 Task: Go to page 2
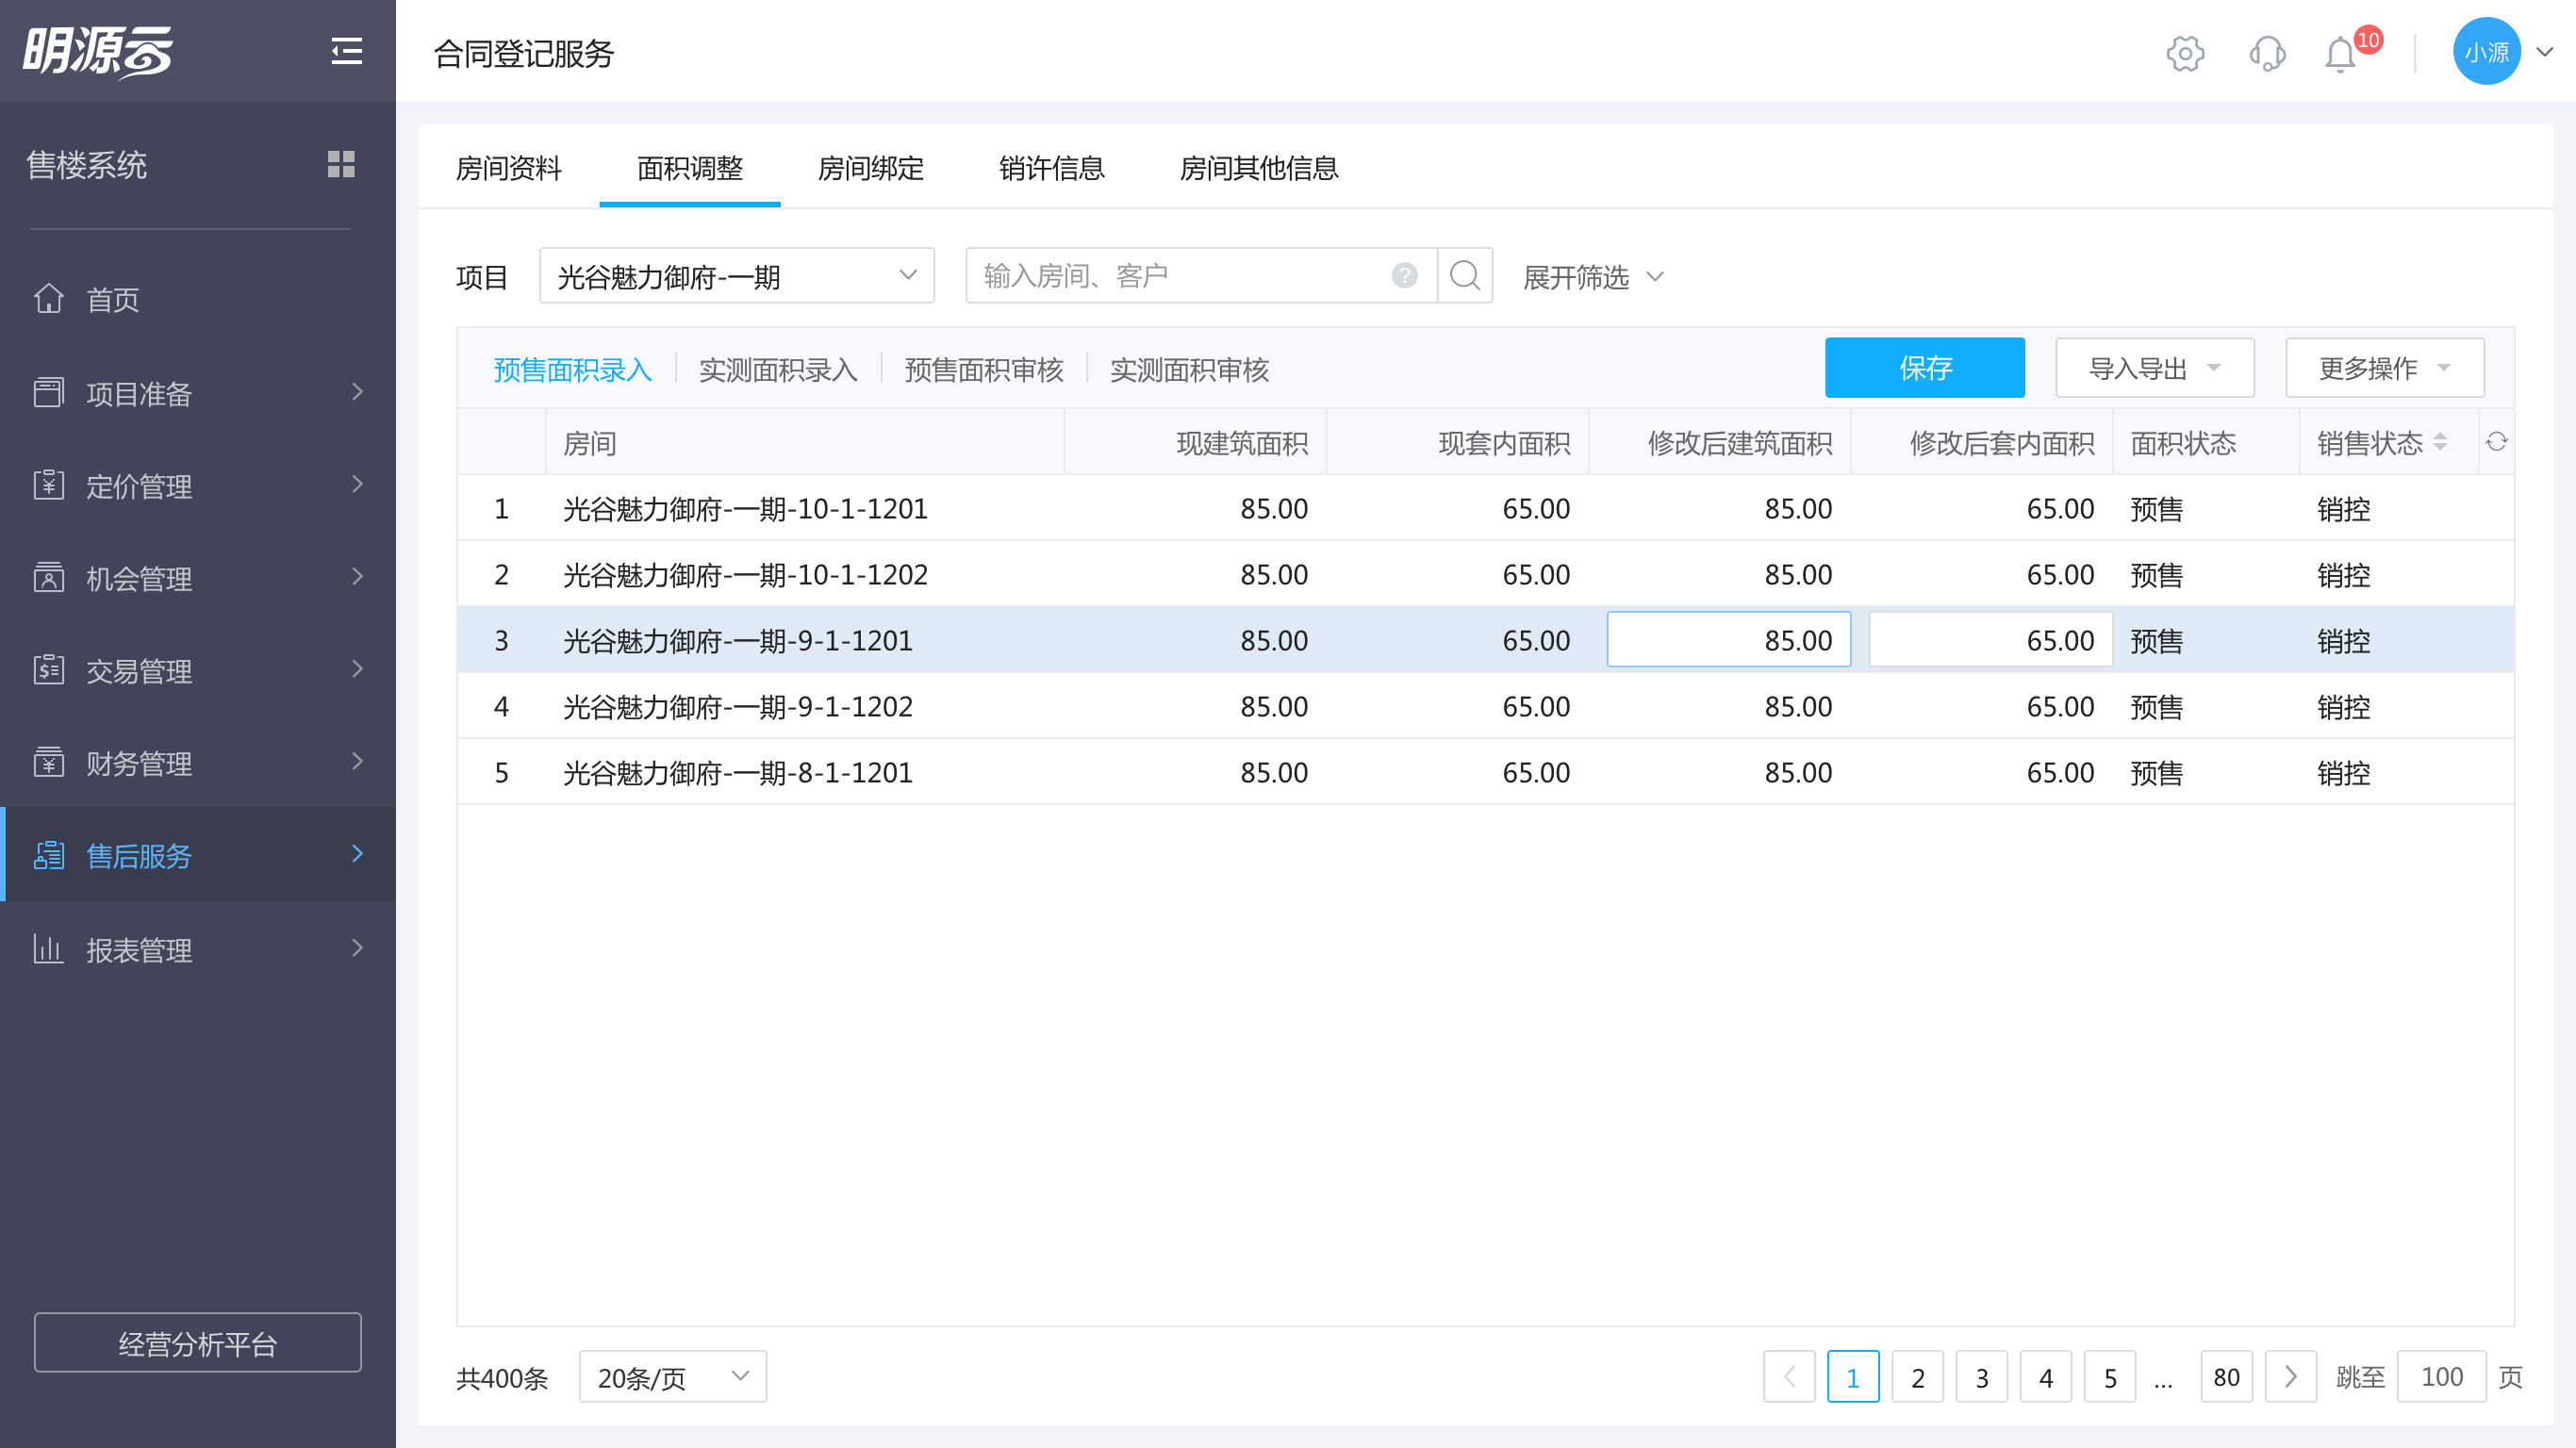[x=1917, y=1377]
